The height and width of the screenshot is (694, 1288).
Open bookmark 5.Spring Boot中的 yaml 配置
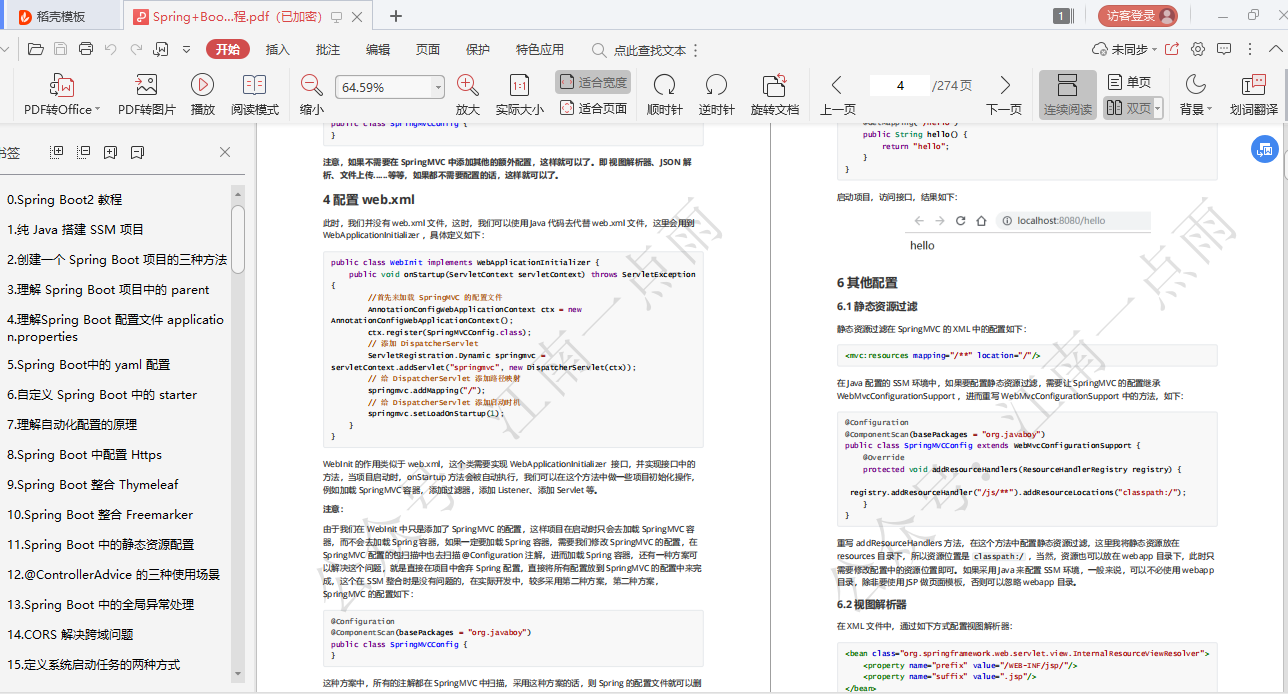click(88, 364)
